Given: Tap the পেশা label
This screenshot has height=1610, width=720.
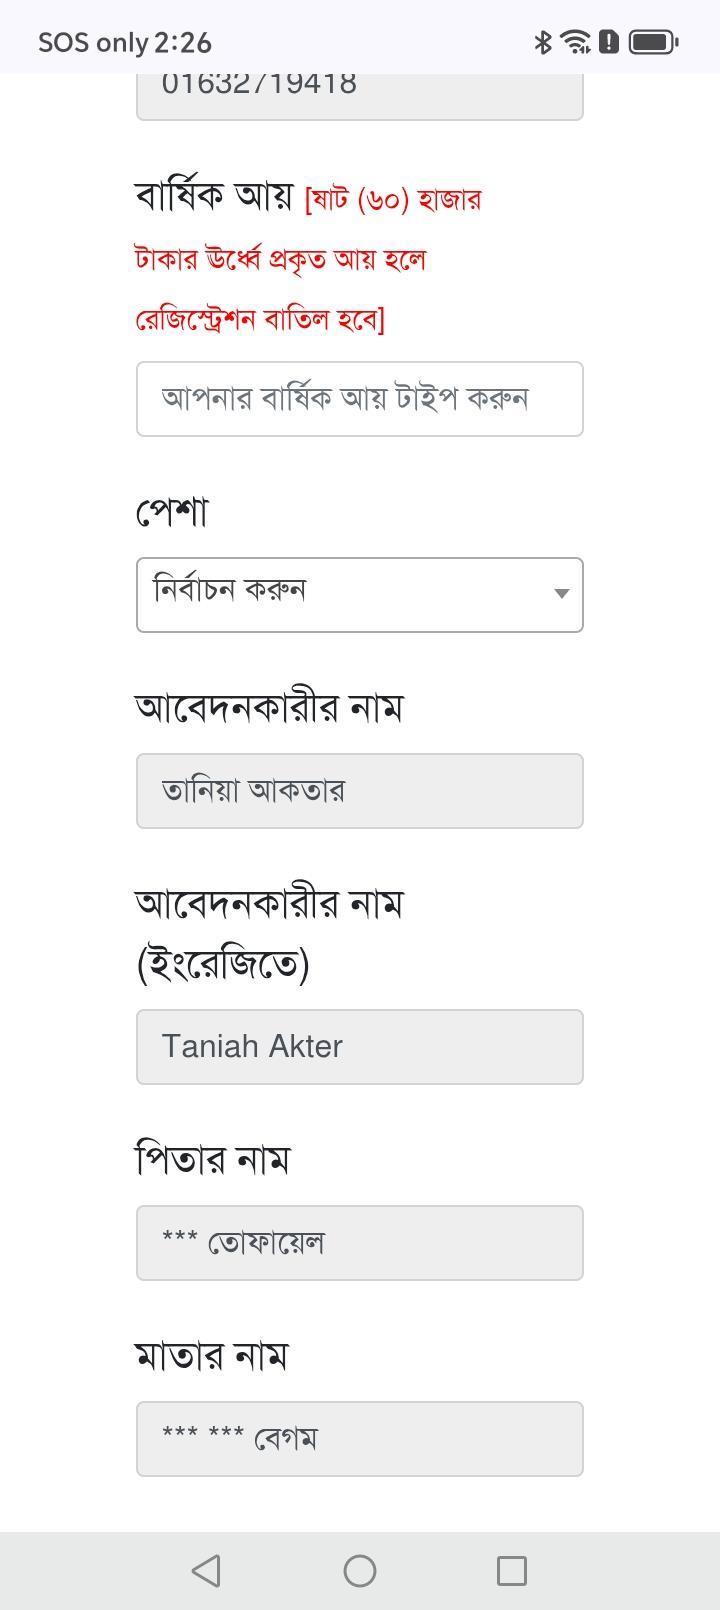Looking at the screenshot, I should [x=172, y=511].
